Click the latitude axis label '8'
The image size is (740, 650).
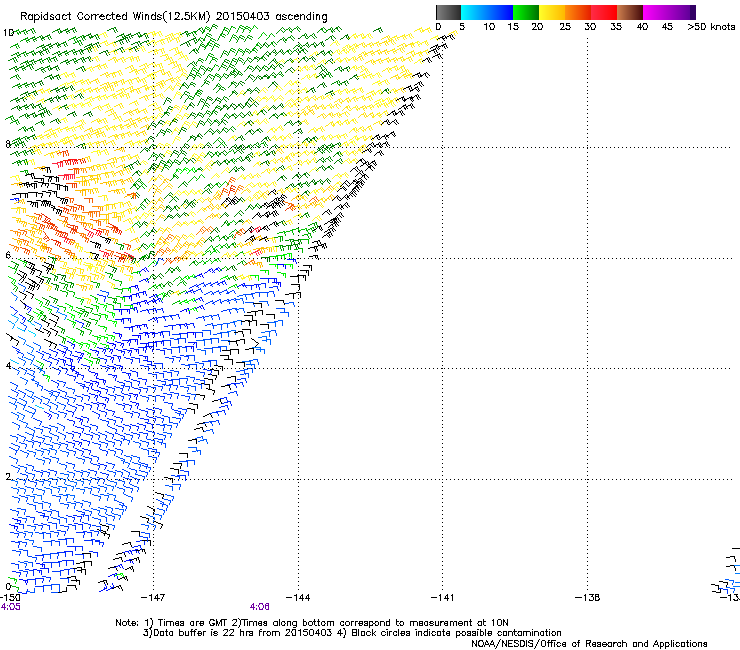tap(8, 144)
